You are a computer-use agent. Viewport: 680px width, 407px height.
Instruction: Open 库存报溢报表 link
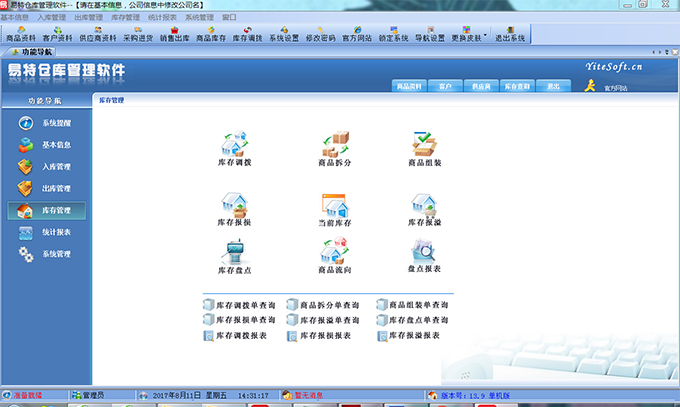(x=409, y=335)
